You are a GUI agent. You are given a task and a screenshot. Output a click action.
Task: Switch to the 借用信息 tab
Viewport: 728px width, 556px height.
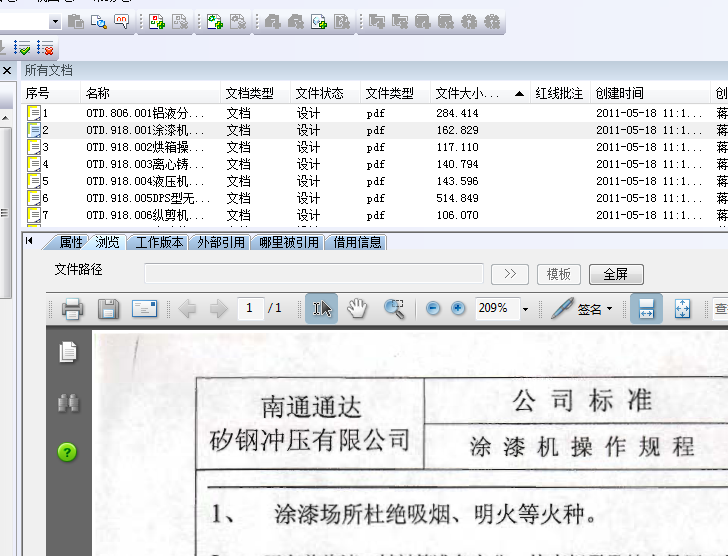click(x=357, y=242)
